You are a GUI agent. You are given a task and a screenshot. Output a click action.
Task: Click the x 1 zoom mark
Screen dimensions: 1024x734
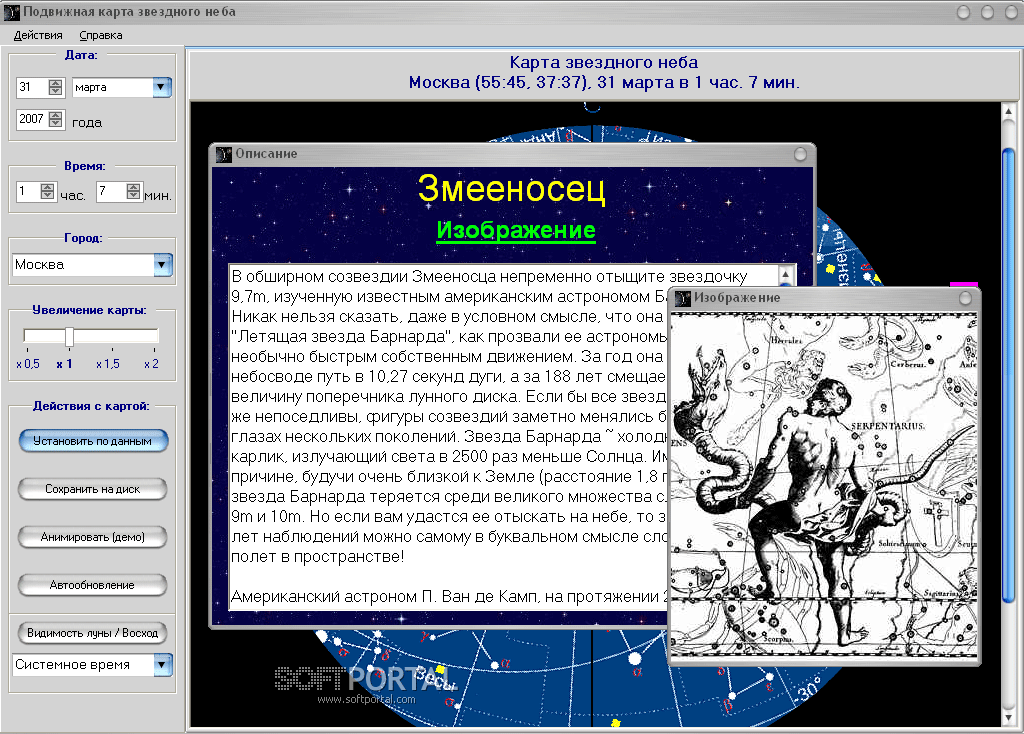64,364
